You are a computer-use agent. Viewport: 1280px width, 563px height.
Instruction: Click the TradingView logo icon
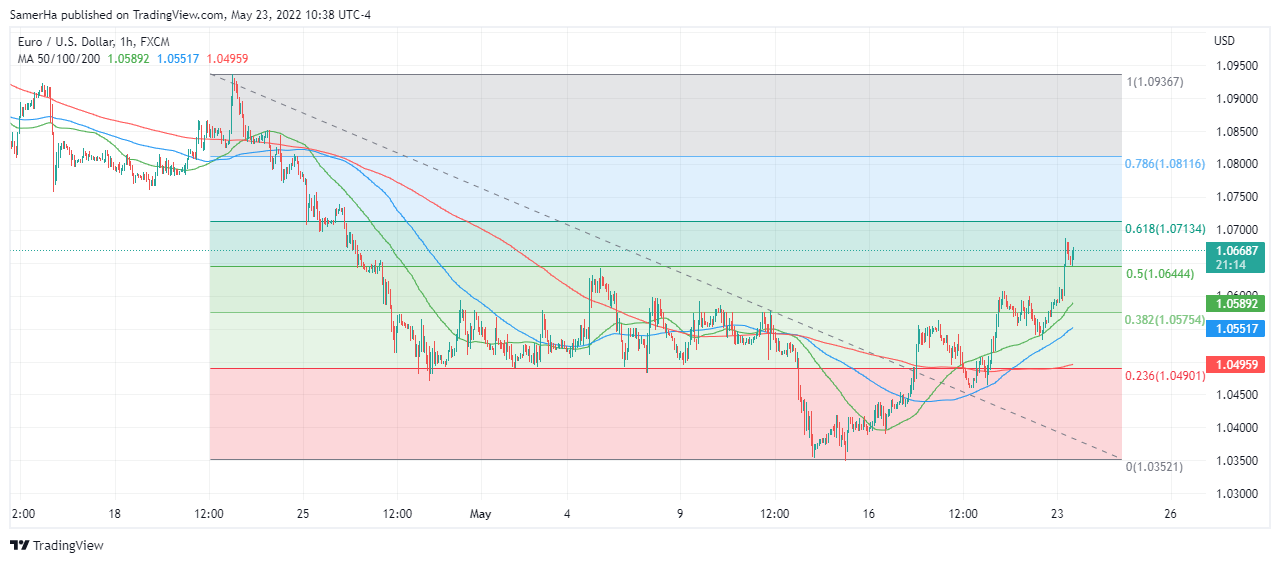[19, 545]
